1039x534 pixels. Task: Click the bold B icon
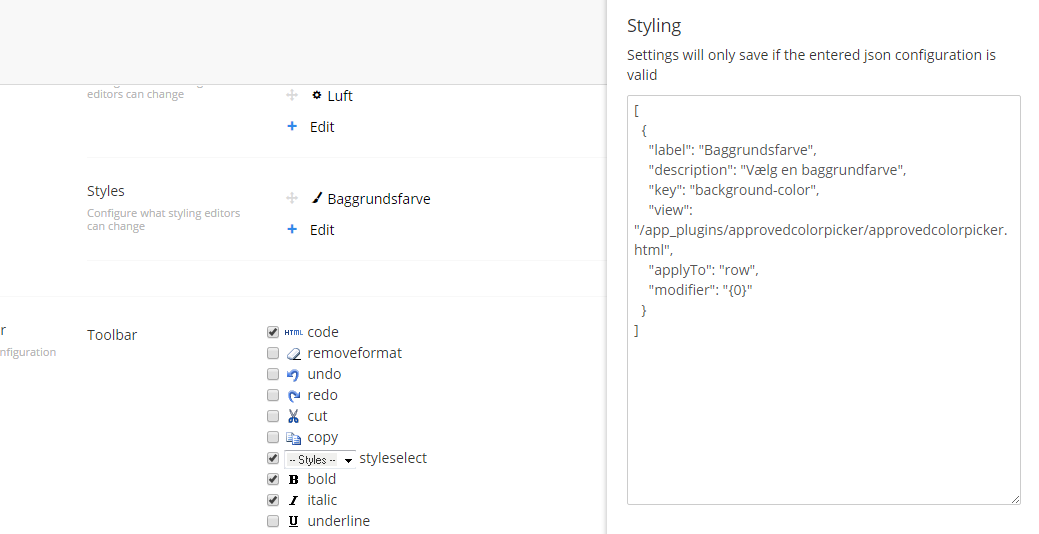(x=294, y=480)
